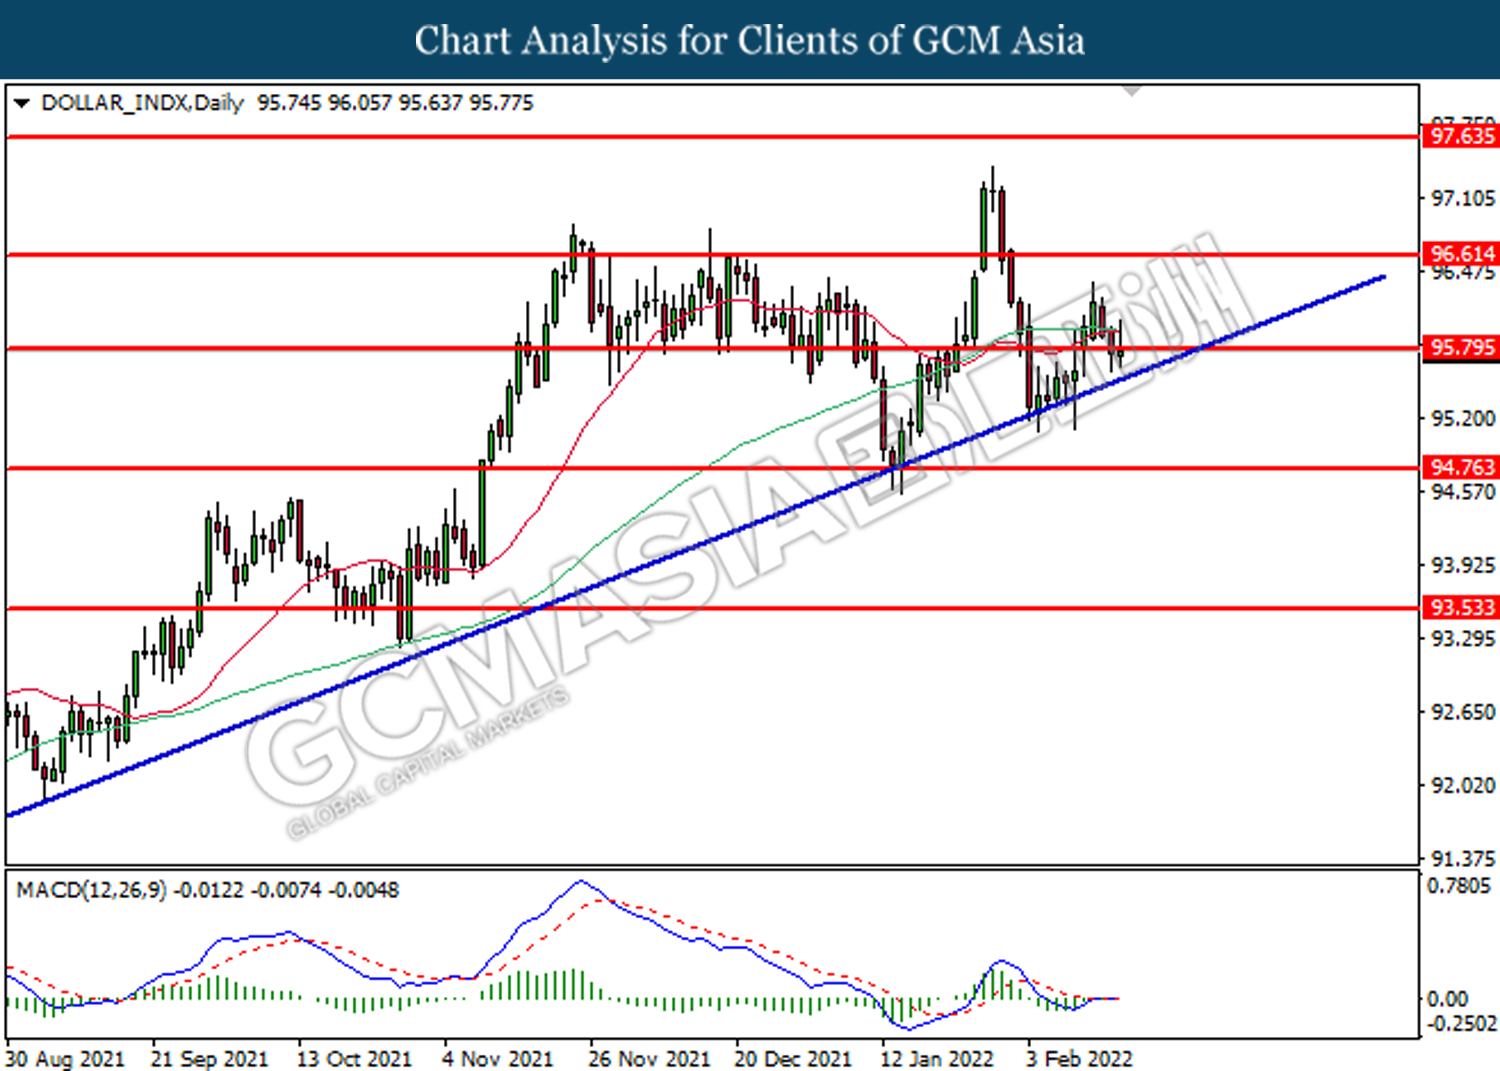Click the 93.295 price axis value
Viewport: 1500px width, 1071px height.
(1463, 639)
